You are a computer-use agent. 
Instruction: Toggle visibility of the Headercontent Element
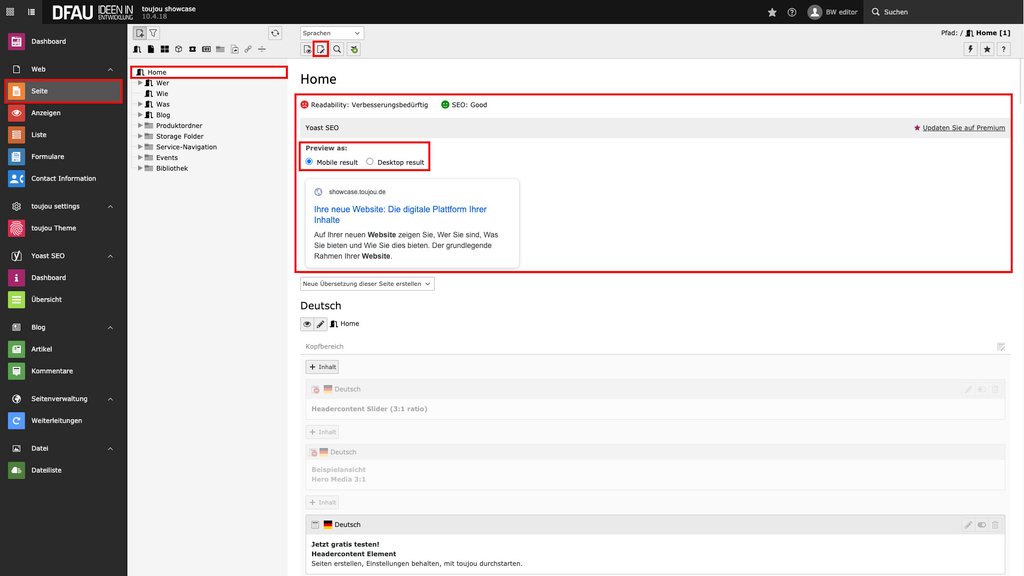point(981,525)
